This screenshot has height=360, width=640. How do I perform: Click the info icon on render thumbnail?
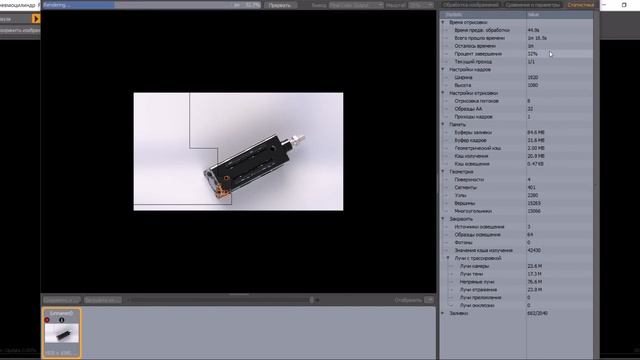click(62, 320)
